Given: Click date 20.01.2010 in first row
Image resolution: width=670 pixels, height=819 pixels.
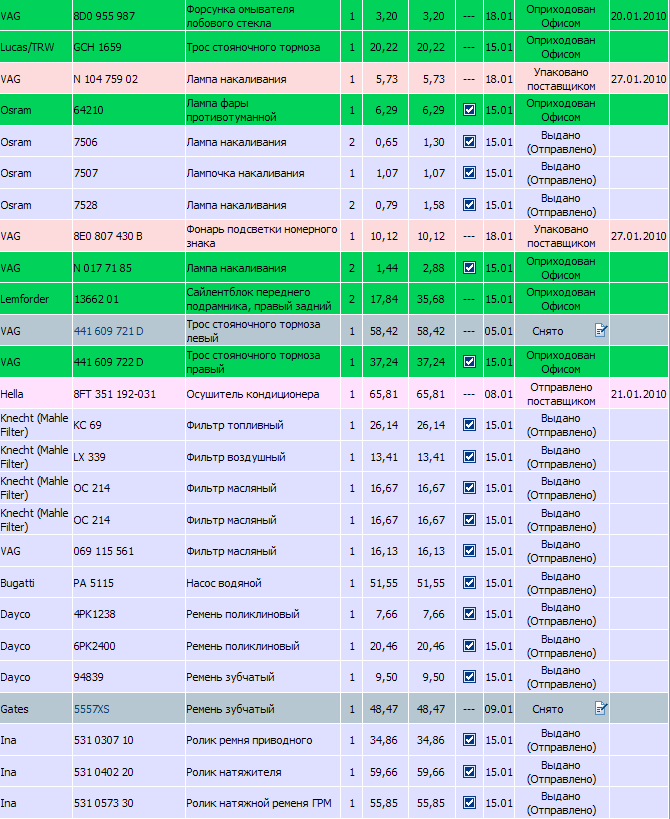Looking at the screenshot, I should coord(639,16).
